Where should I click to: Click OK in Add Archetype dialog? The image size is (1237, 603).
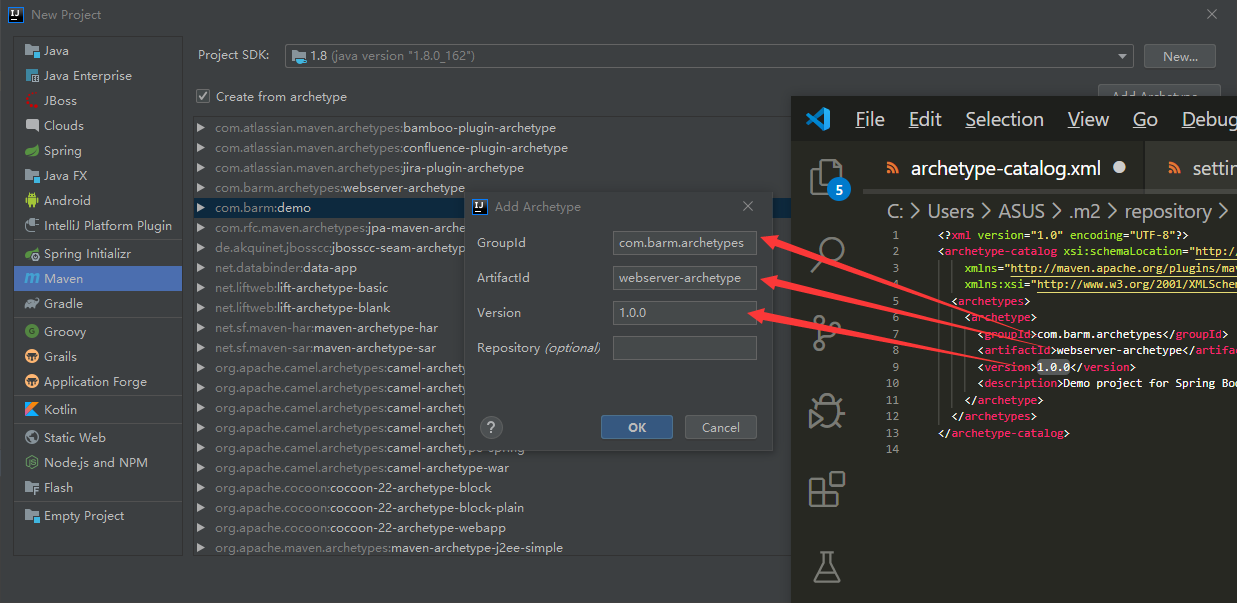(x=637, y=427)
